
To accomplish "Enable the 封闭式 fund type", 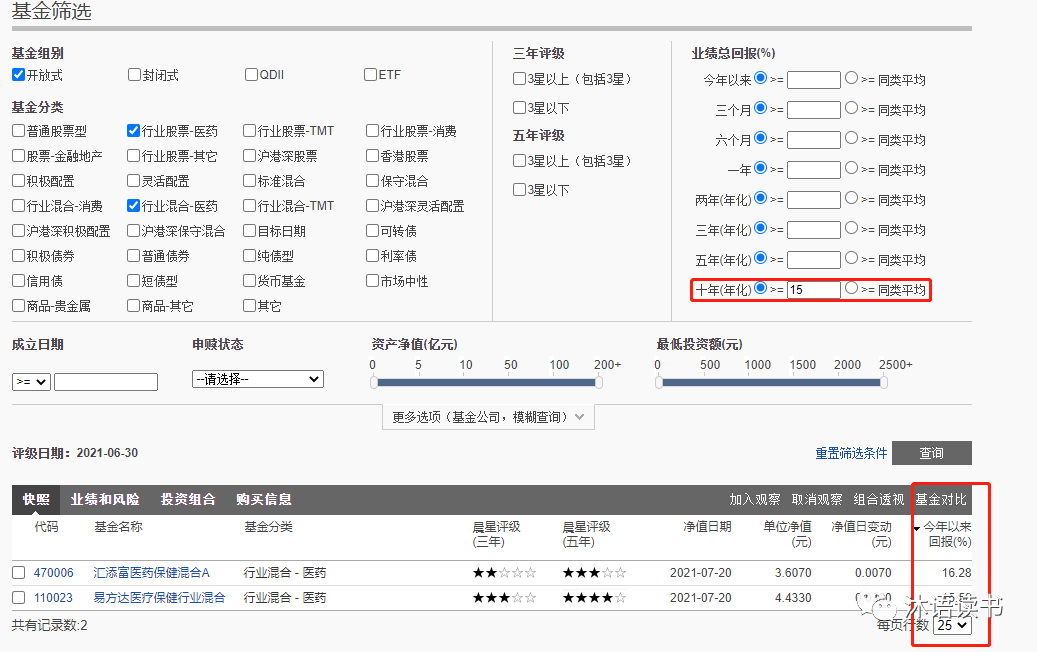I will pos(133,73).
